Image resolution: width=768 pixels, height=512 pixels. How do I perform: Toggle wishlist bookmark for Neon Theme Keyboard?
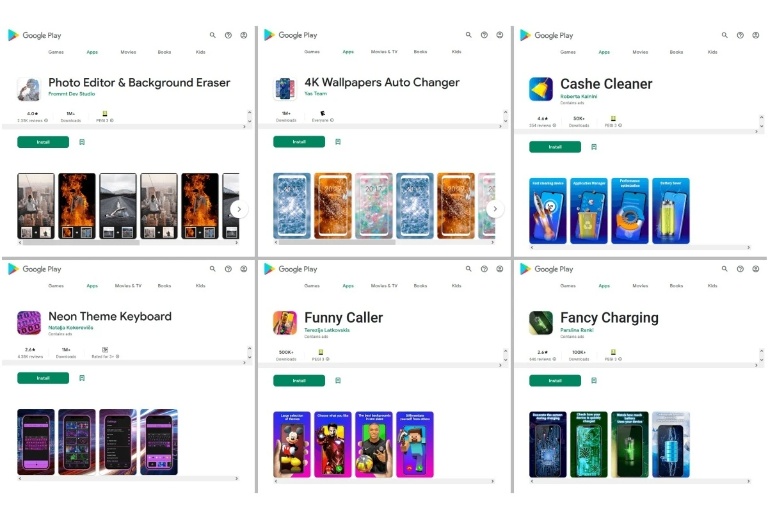(x=82, y=378)
